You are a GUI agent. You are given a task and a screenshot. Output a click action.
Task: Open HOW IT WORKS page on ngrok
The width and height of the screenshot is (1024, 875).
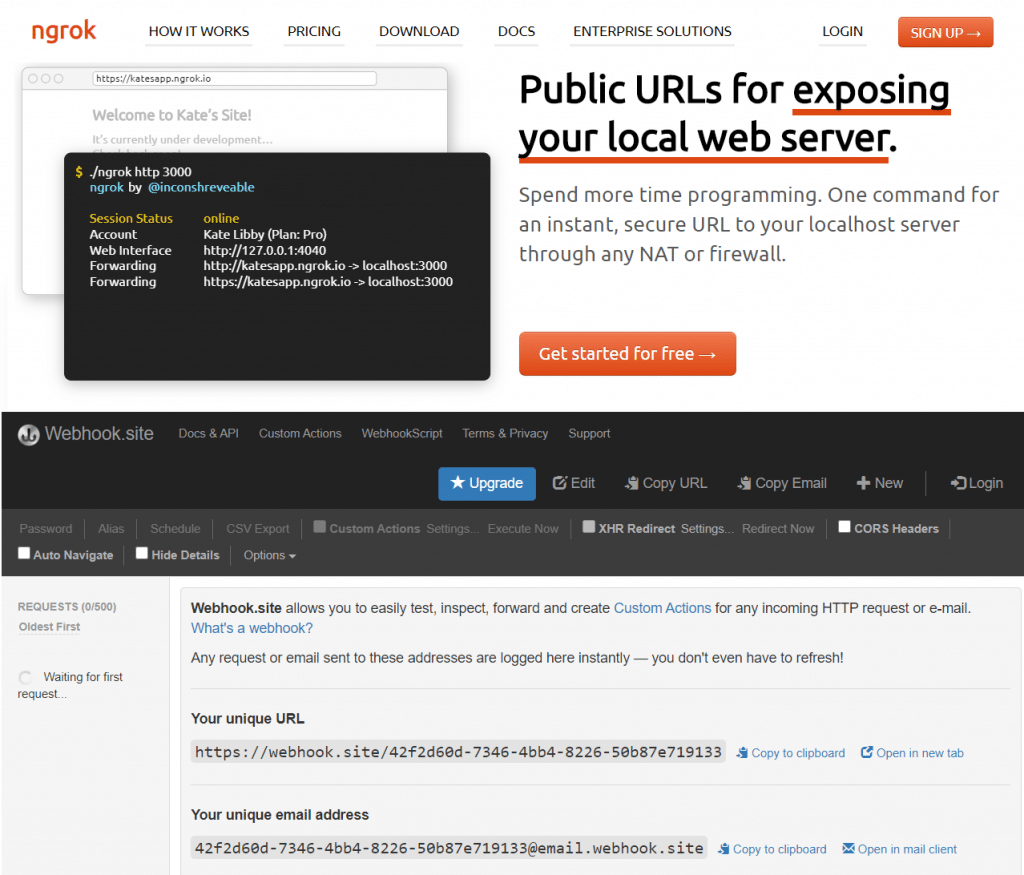pos(199,31)
